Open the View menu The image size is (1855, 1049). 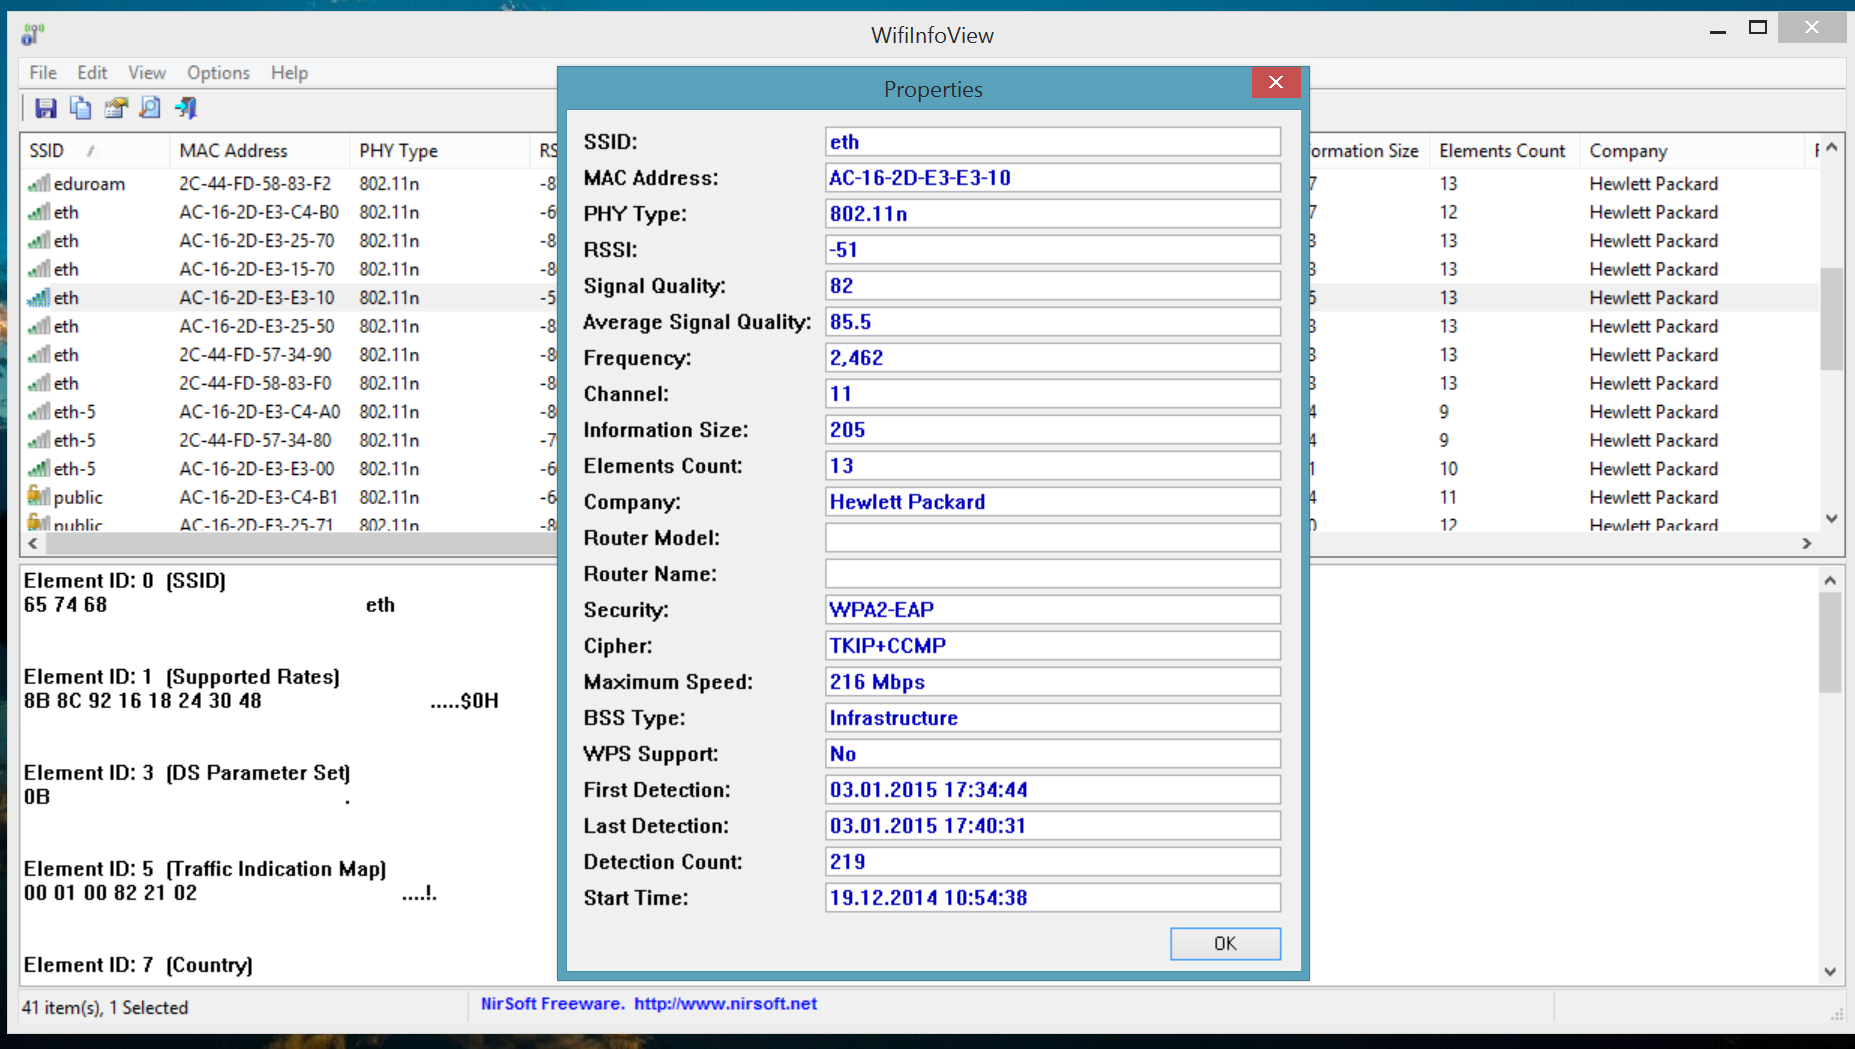point(146,73)
